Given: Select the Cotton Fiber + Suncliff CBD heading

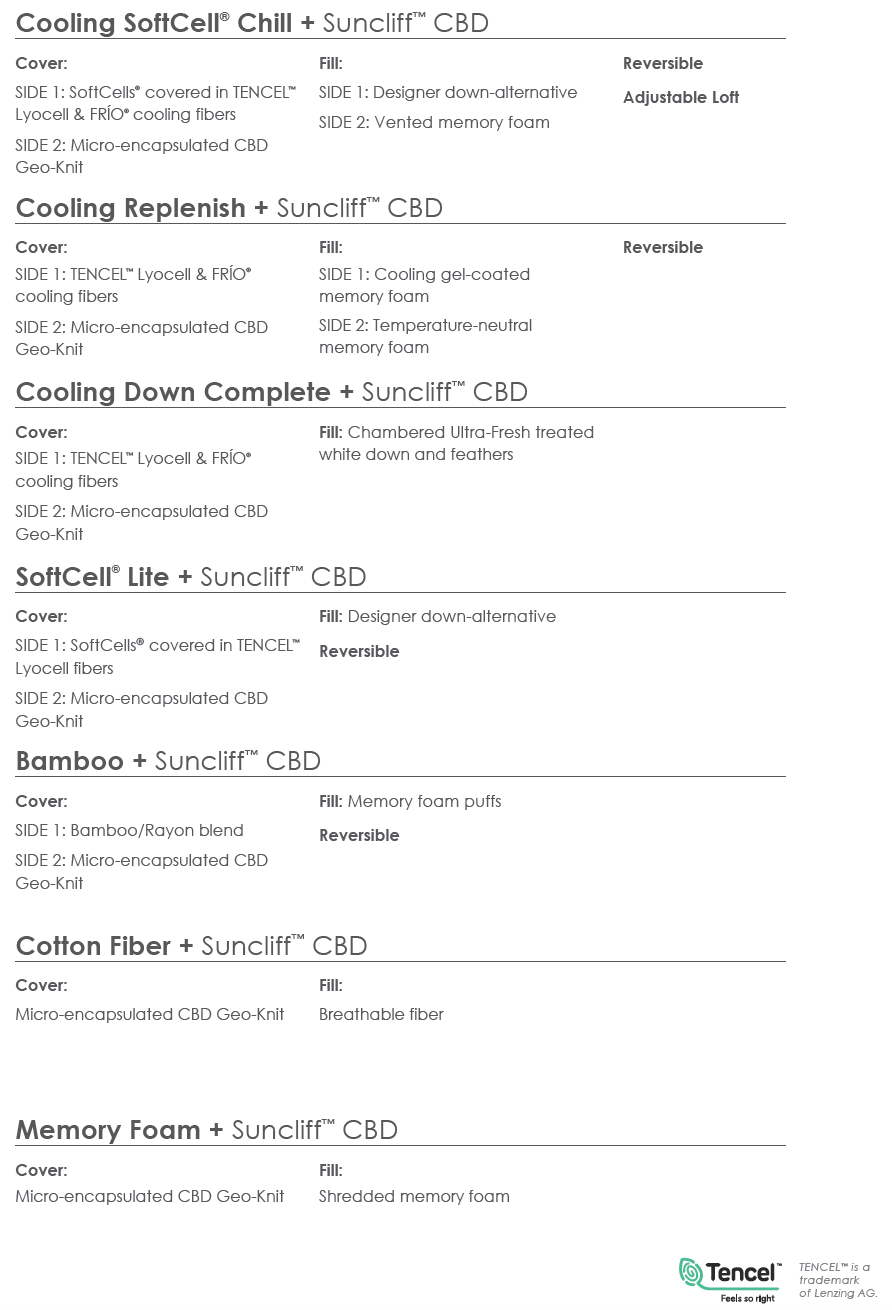Looking at the screenshot, I should [191, 946].
